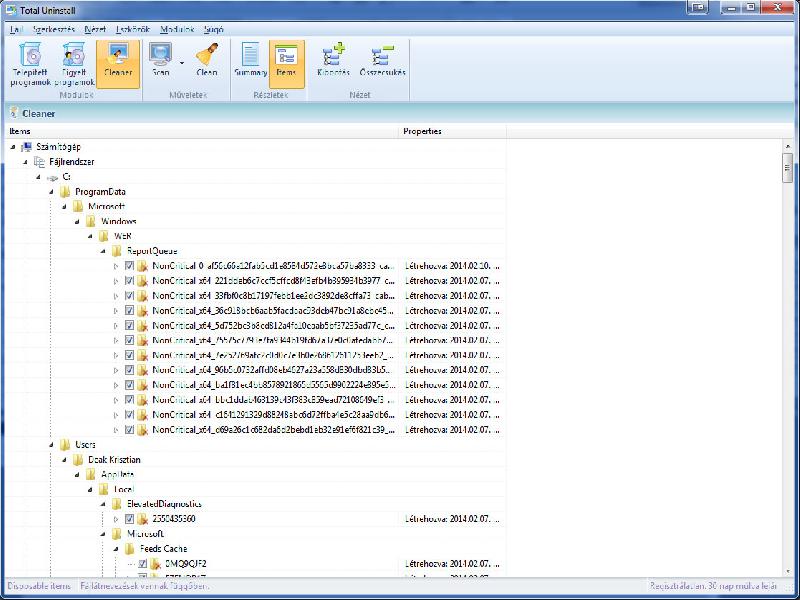Click the ProgramData folder icon

point(65,192)
